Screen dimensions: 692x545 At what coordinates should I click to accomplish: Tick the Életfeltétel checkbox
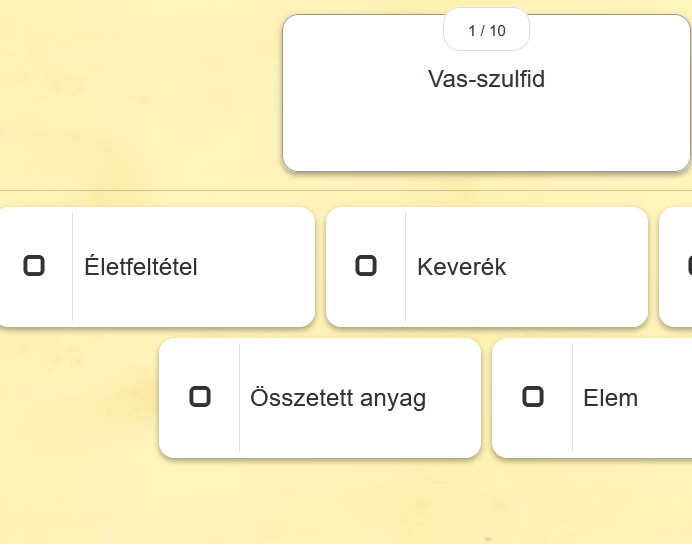pyautogui.click(x=34, y=266)
